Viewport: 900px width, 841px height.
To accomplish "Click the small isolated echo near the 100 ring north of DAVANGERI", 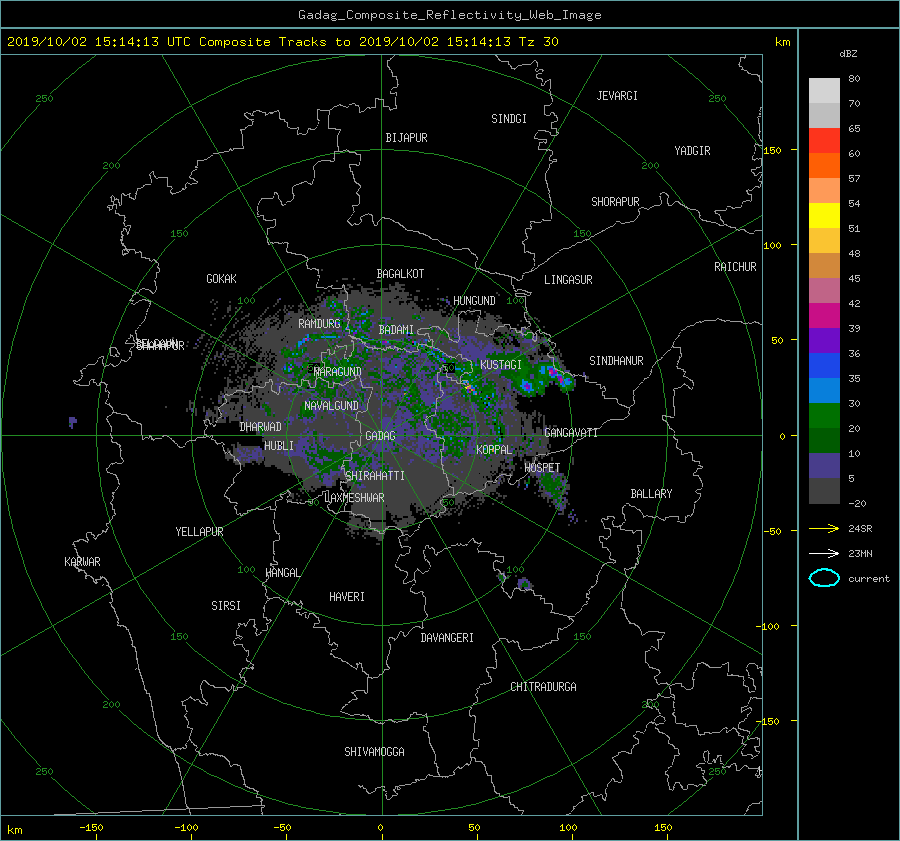I will 523,585.
